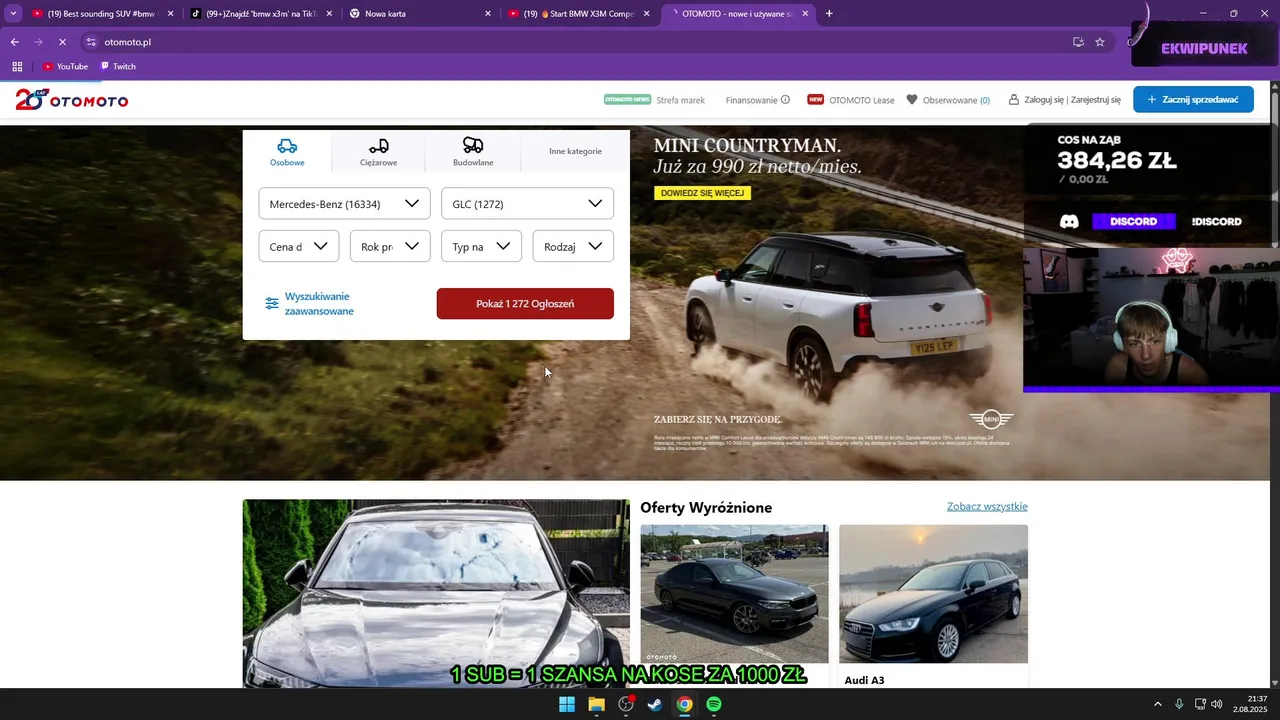Close the Nowa karta tab
This screenshot has width=1280, height=720.
488,14
